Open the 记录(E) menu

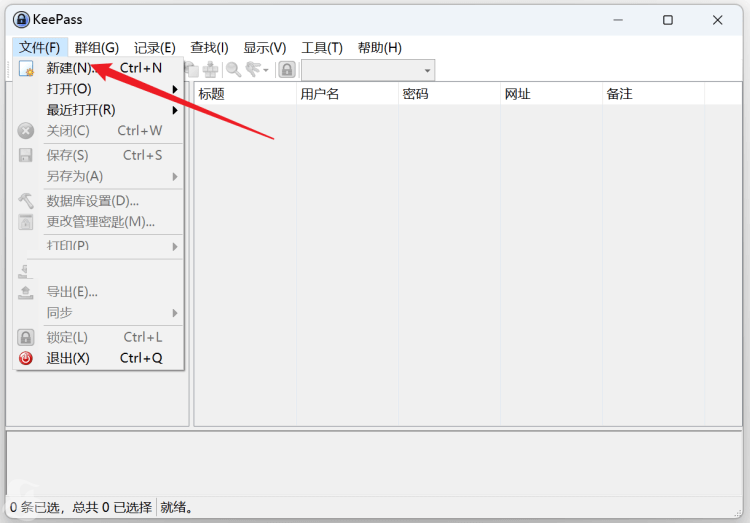point(154,47)
